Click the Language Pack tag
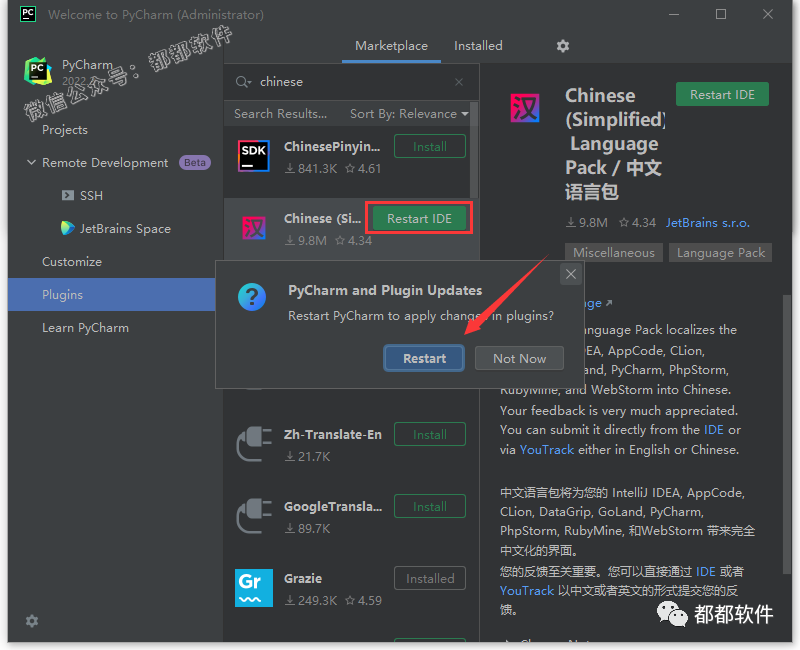Viewport: 800px width, 650px height. click(720, 253)
